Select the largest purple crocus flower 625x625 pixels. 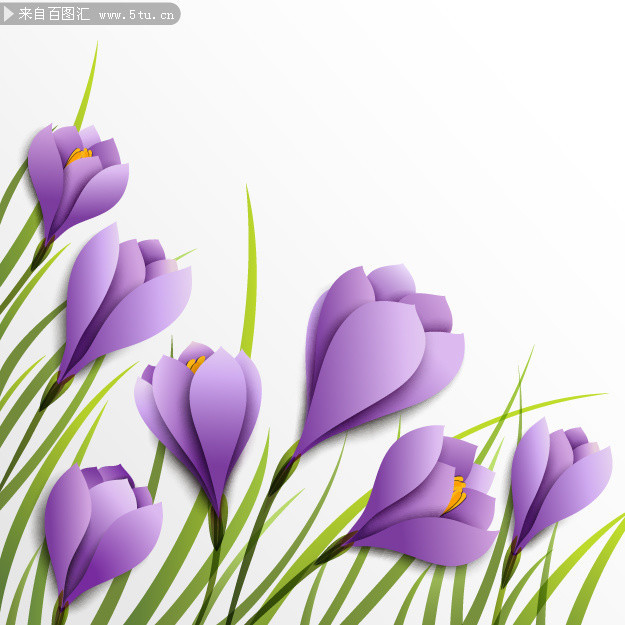click(379, 357)
